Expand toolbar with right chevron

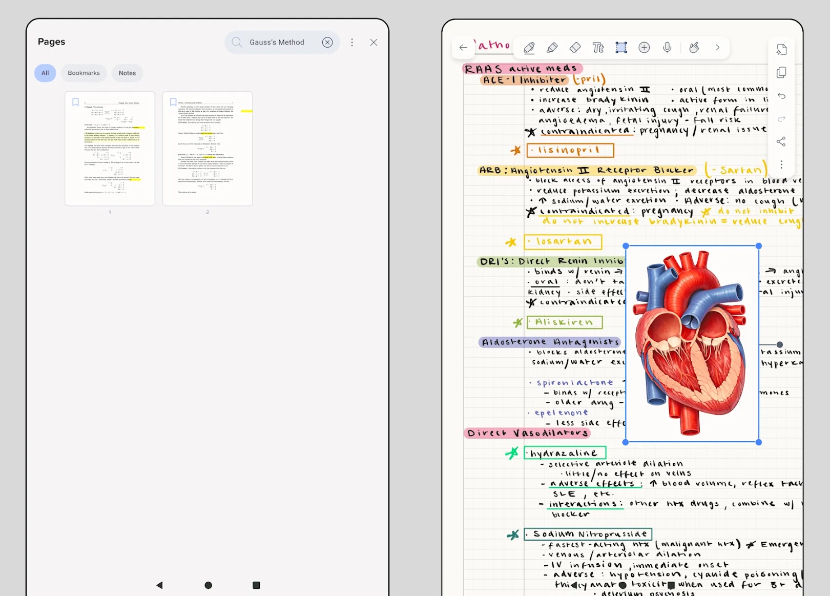click(x=718, y=48)
